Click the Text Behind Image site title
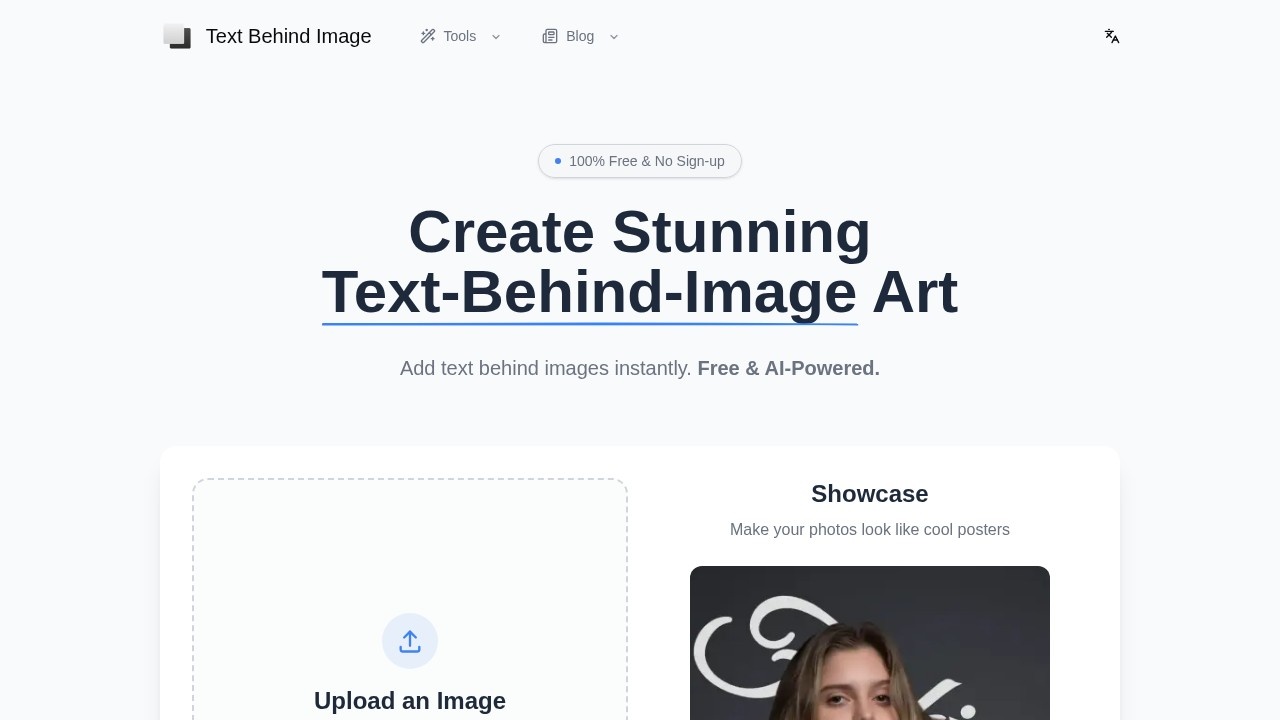 (288, 36)
